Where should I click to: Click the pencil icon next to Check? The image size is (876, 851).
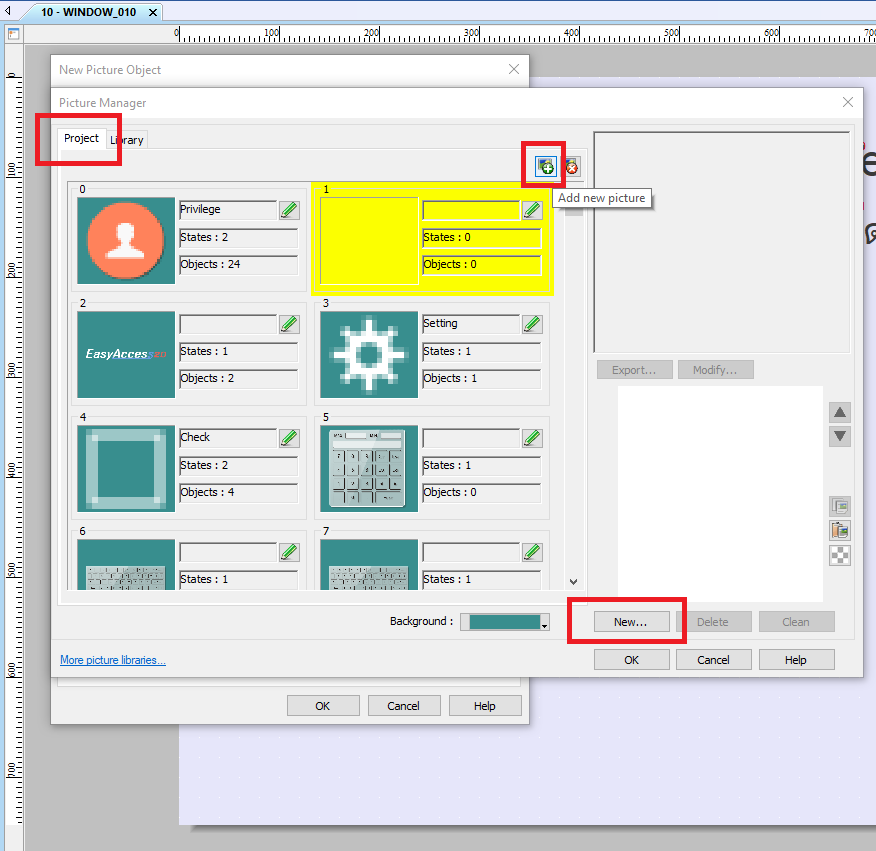(x=289, y=437)
